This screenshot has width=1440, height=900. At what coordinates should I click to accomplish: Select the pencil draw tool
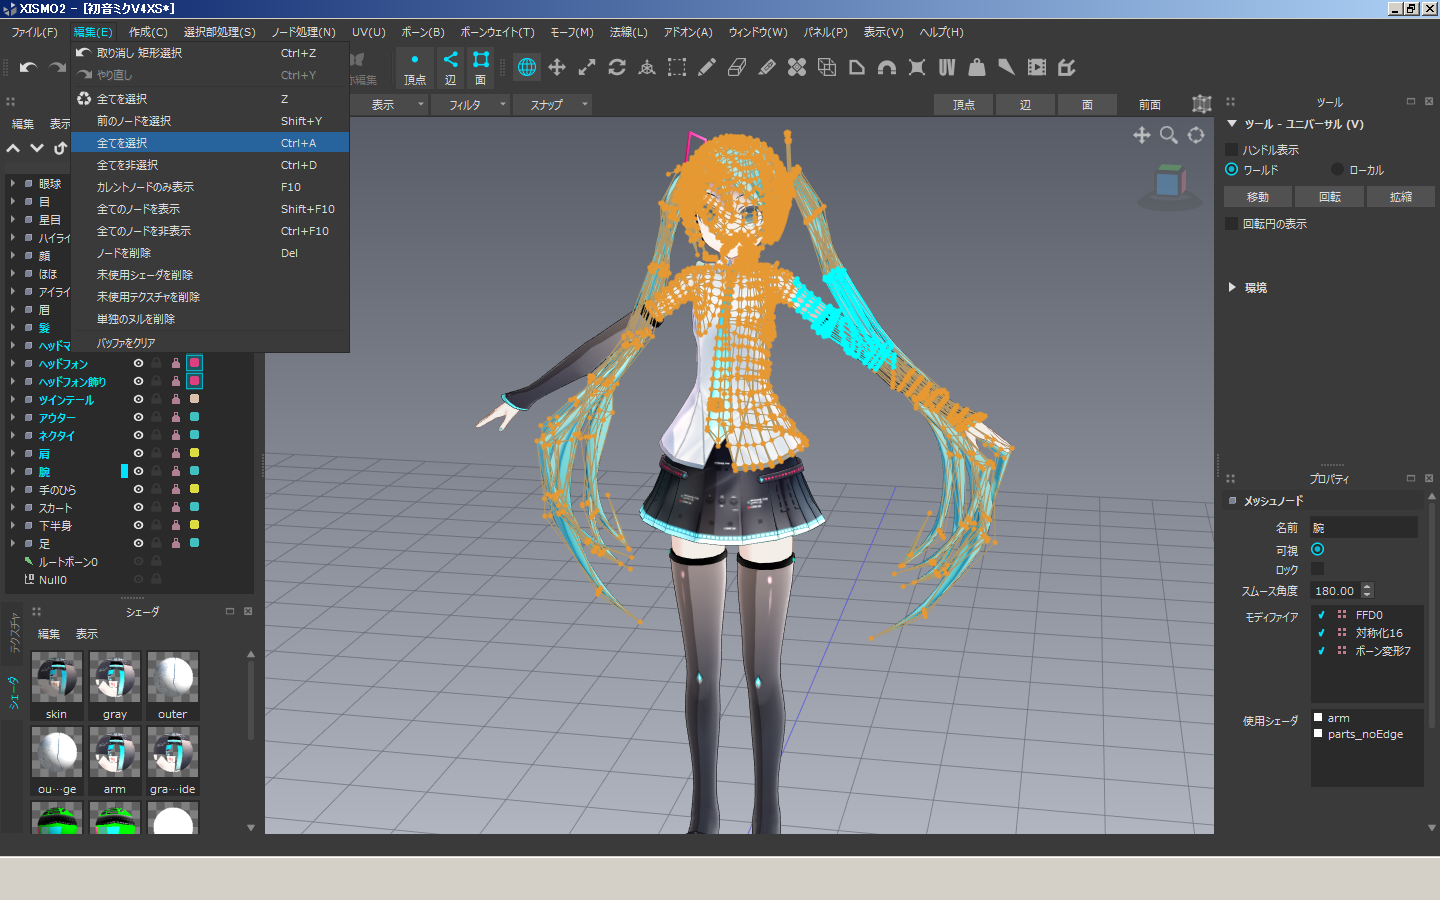tap(707, 67)
